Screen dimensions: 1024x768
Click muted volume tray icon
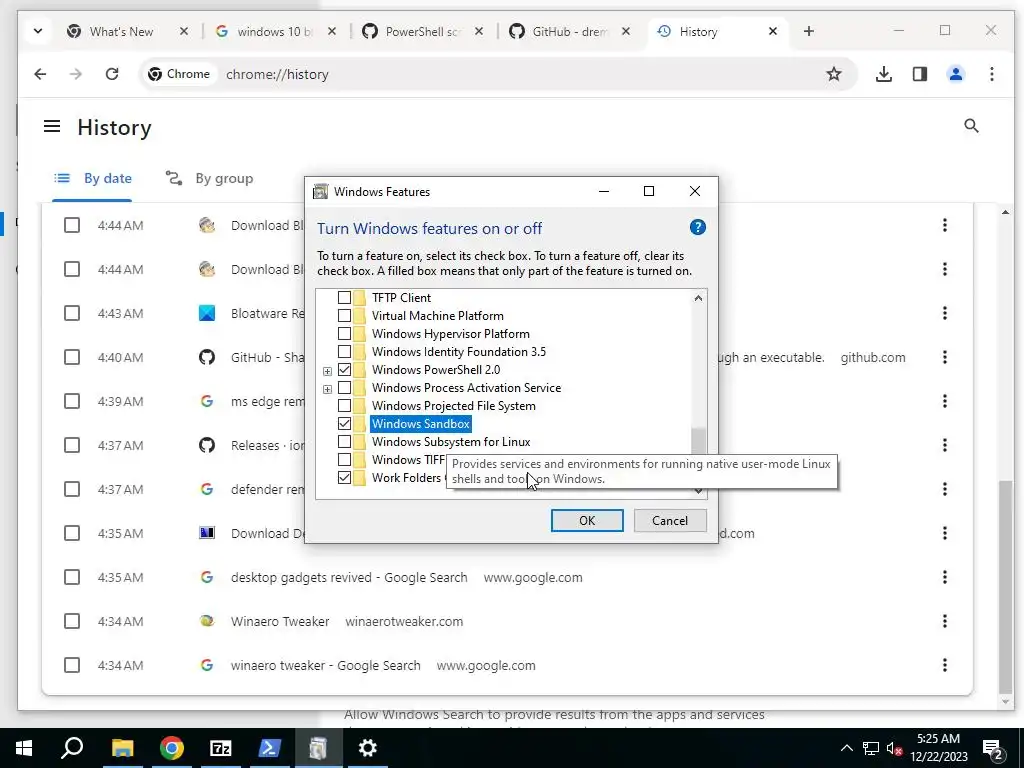pyautogui.click(x=894, y=748)
